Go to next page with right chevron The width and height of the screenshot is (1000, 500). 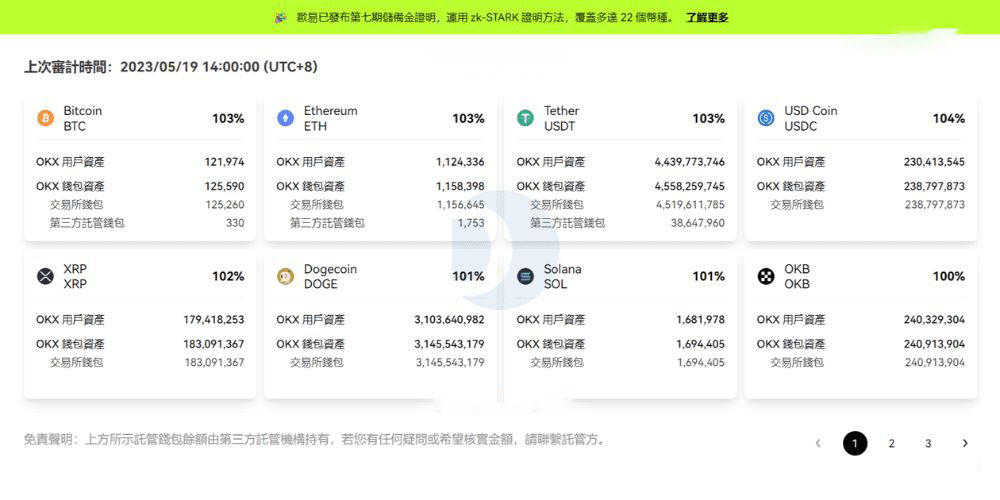pyautogui.click(x=965, y=443)
